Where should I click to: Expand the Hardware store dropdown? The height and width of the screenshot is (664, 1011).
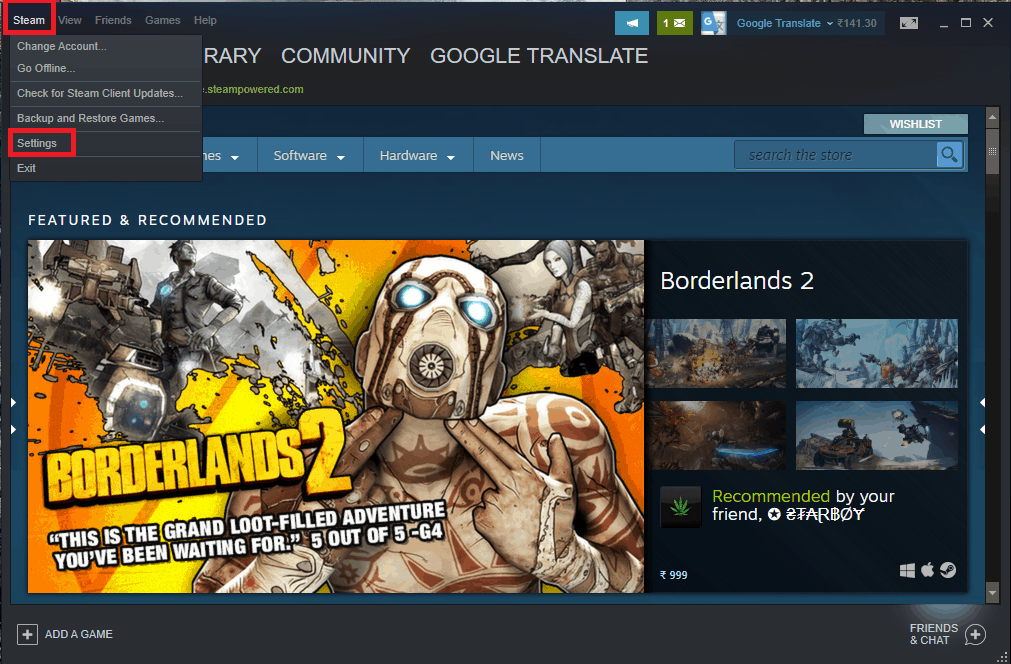point(417,155)
